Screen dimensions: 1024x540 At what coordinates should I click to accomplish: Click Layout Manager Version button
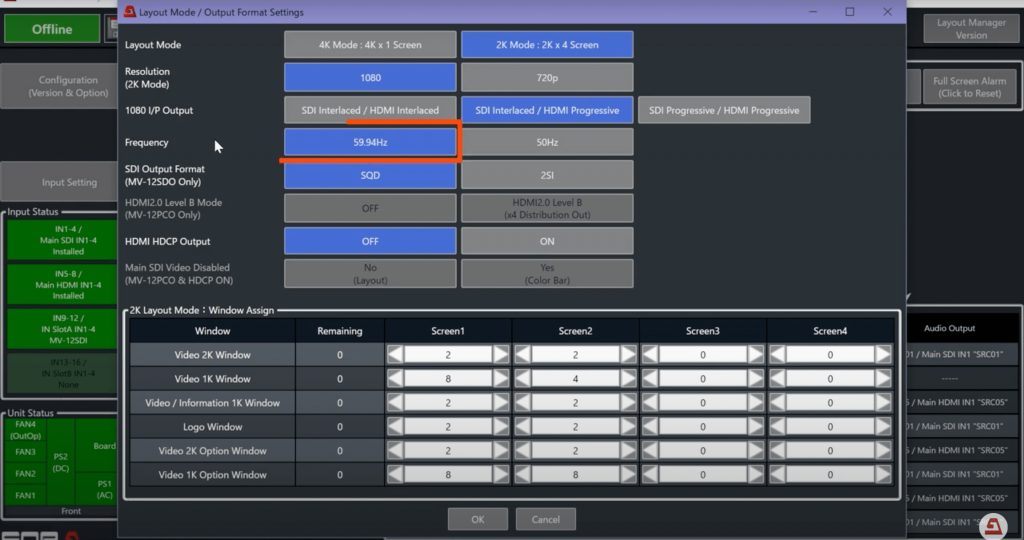coord(971,29)
